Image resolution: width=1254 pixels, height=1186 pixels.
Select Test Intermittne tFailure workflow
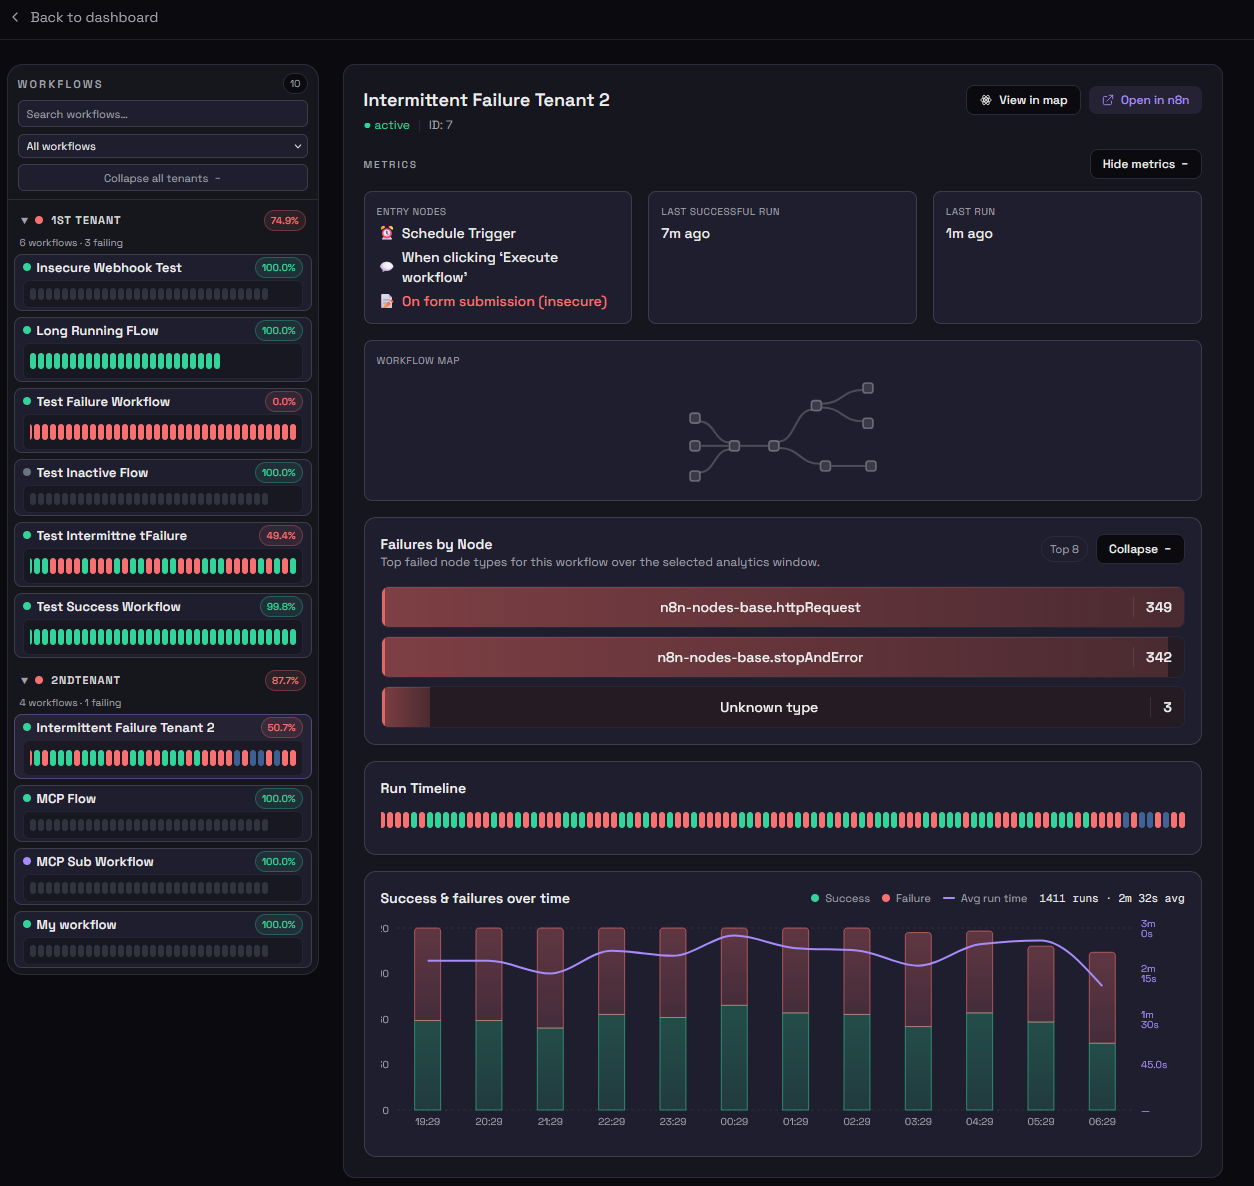pyautogui.click(x=163, y=554)
